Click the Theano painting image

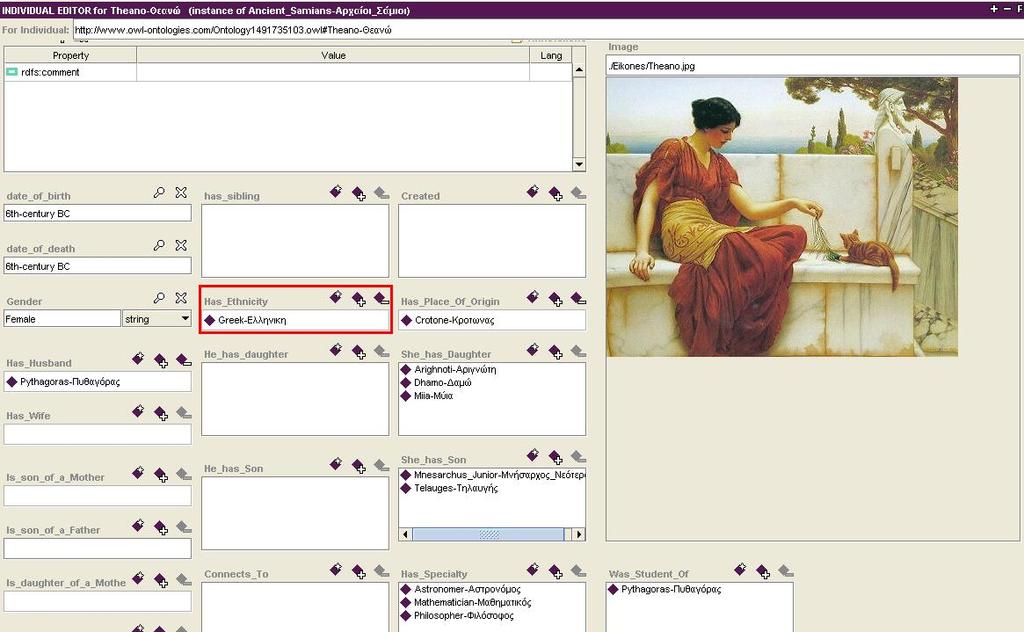tap(782, 217)
